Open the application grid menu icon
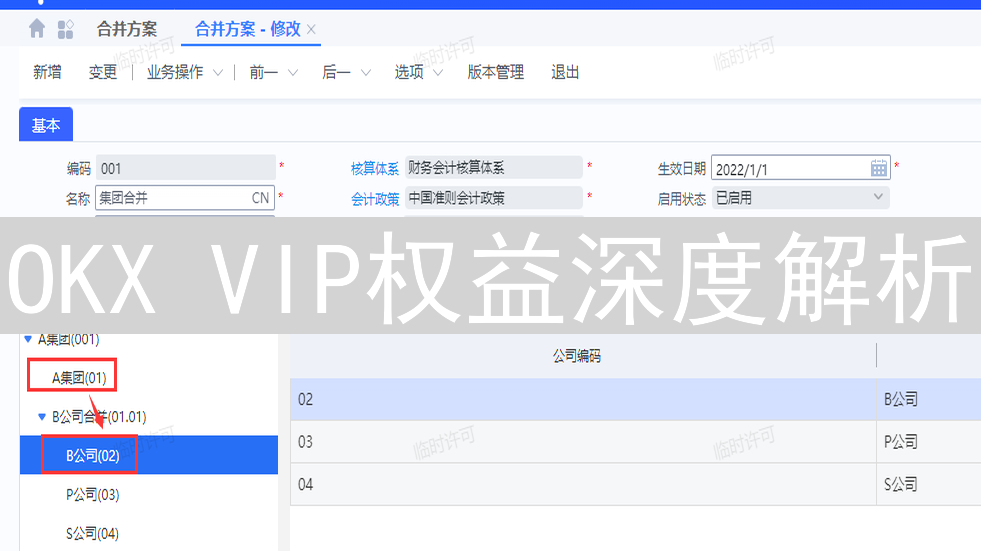 pos(65,29)
